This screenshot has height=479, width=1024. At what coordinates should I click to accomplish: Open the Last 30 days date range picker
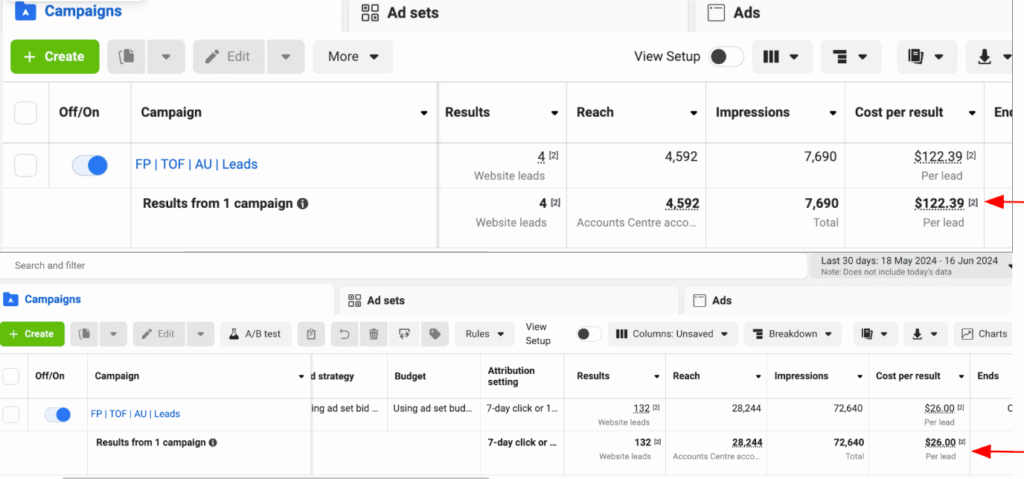pos(909,265)
